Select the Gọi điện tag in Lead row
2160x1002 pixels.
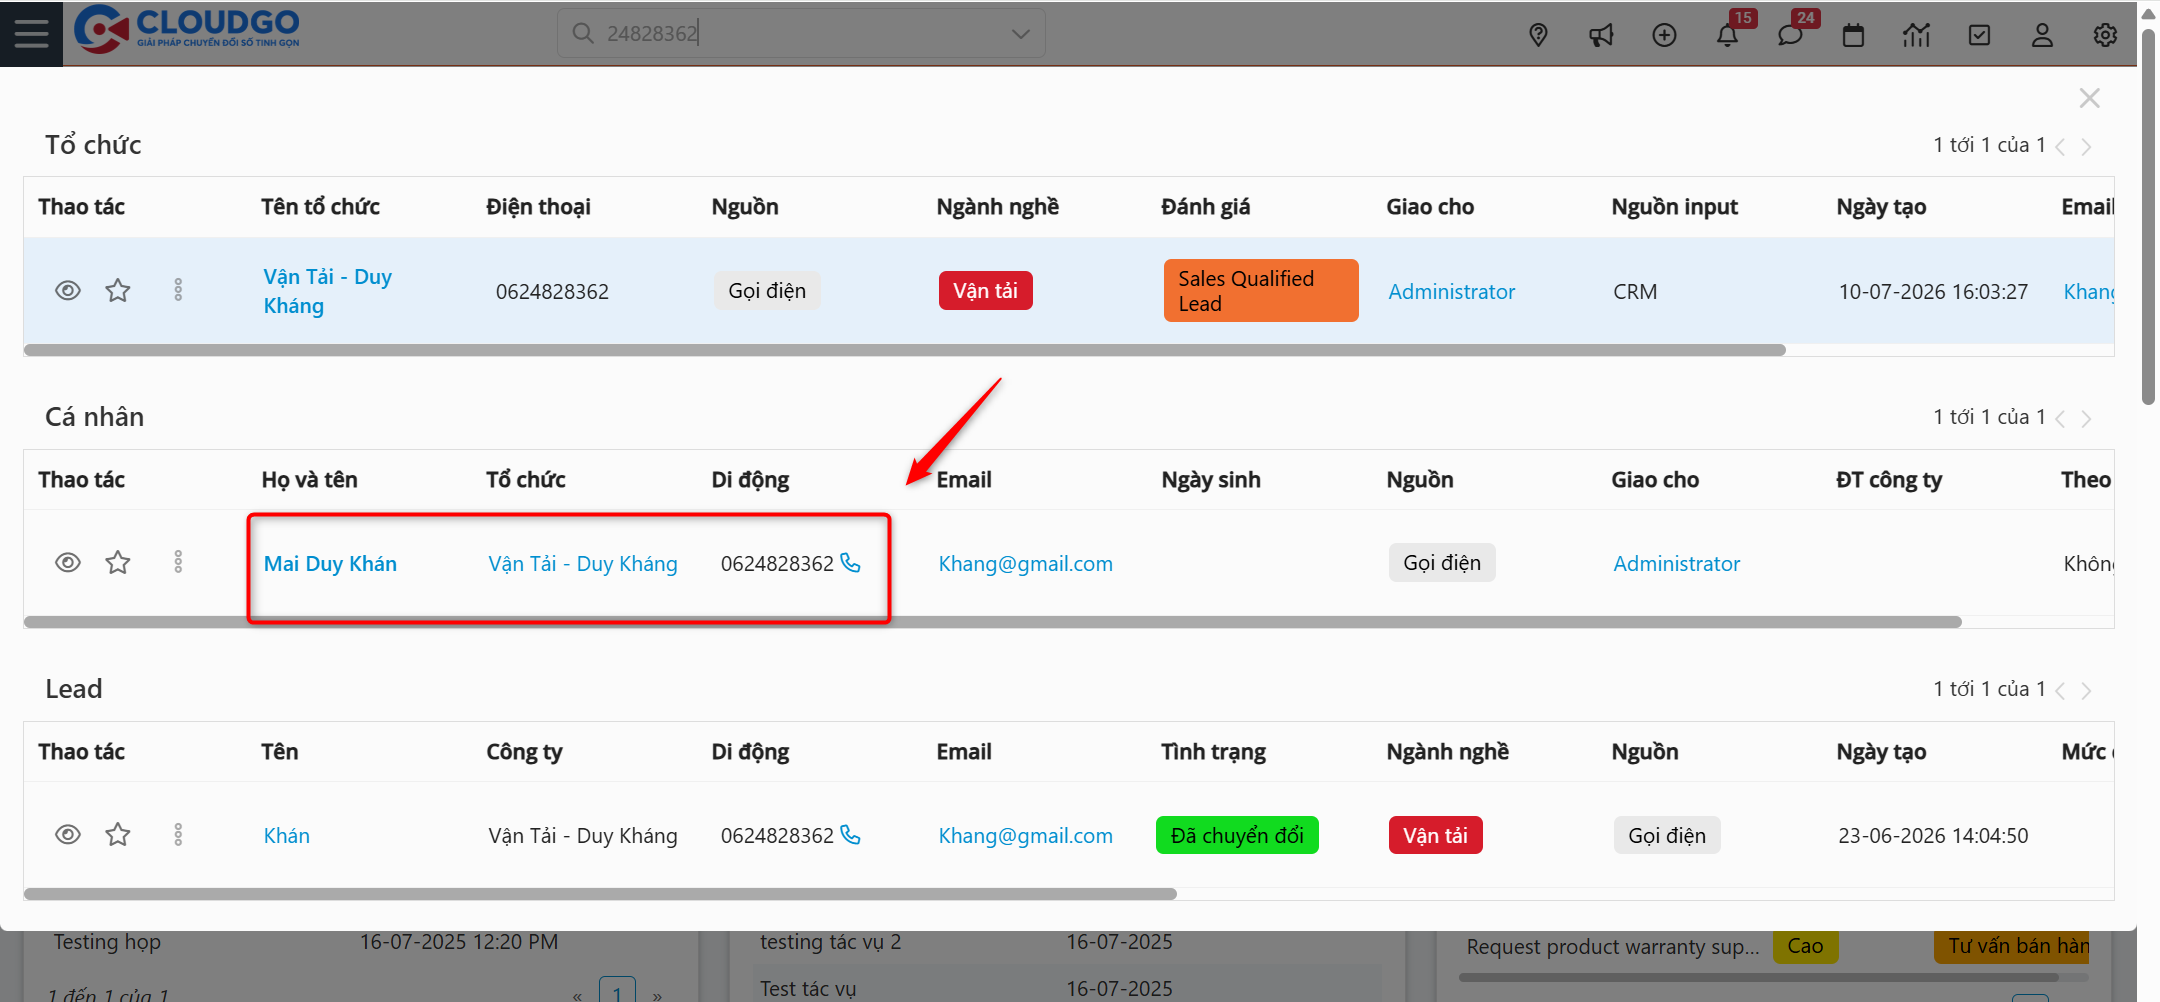[x=1666, y=835]
